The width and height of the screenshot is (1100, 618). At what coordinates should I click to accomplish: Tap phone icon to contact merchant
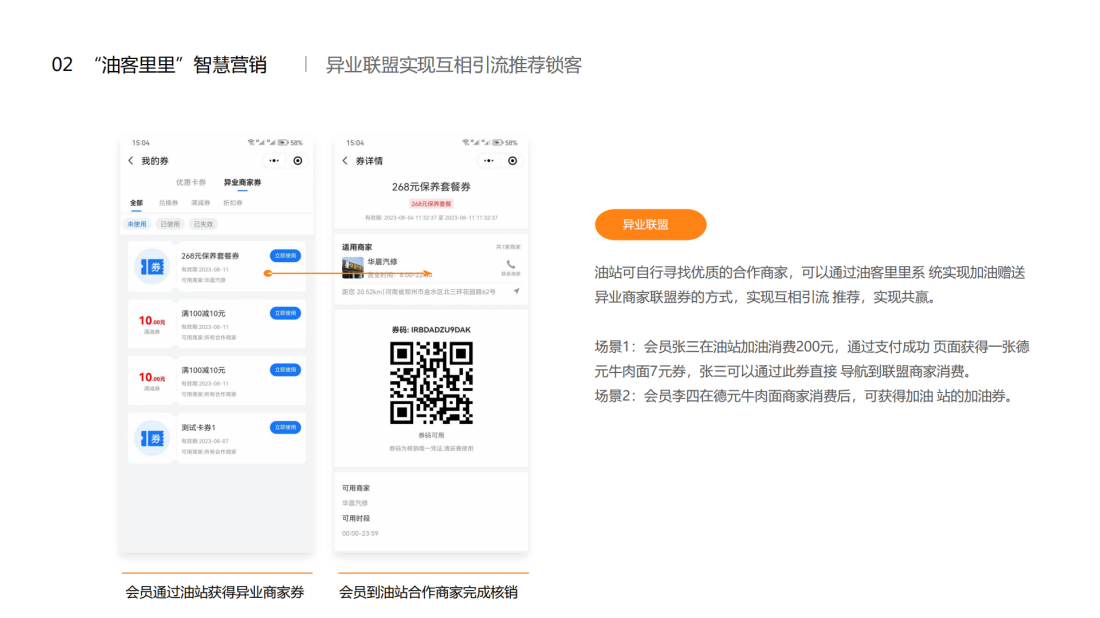coord(510,265)
